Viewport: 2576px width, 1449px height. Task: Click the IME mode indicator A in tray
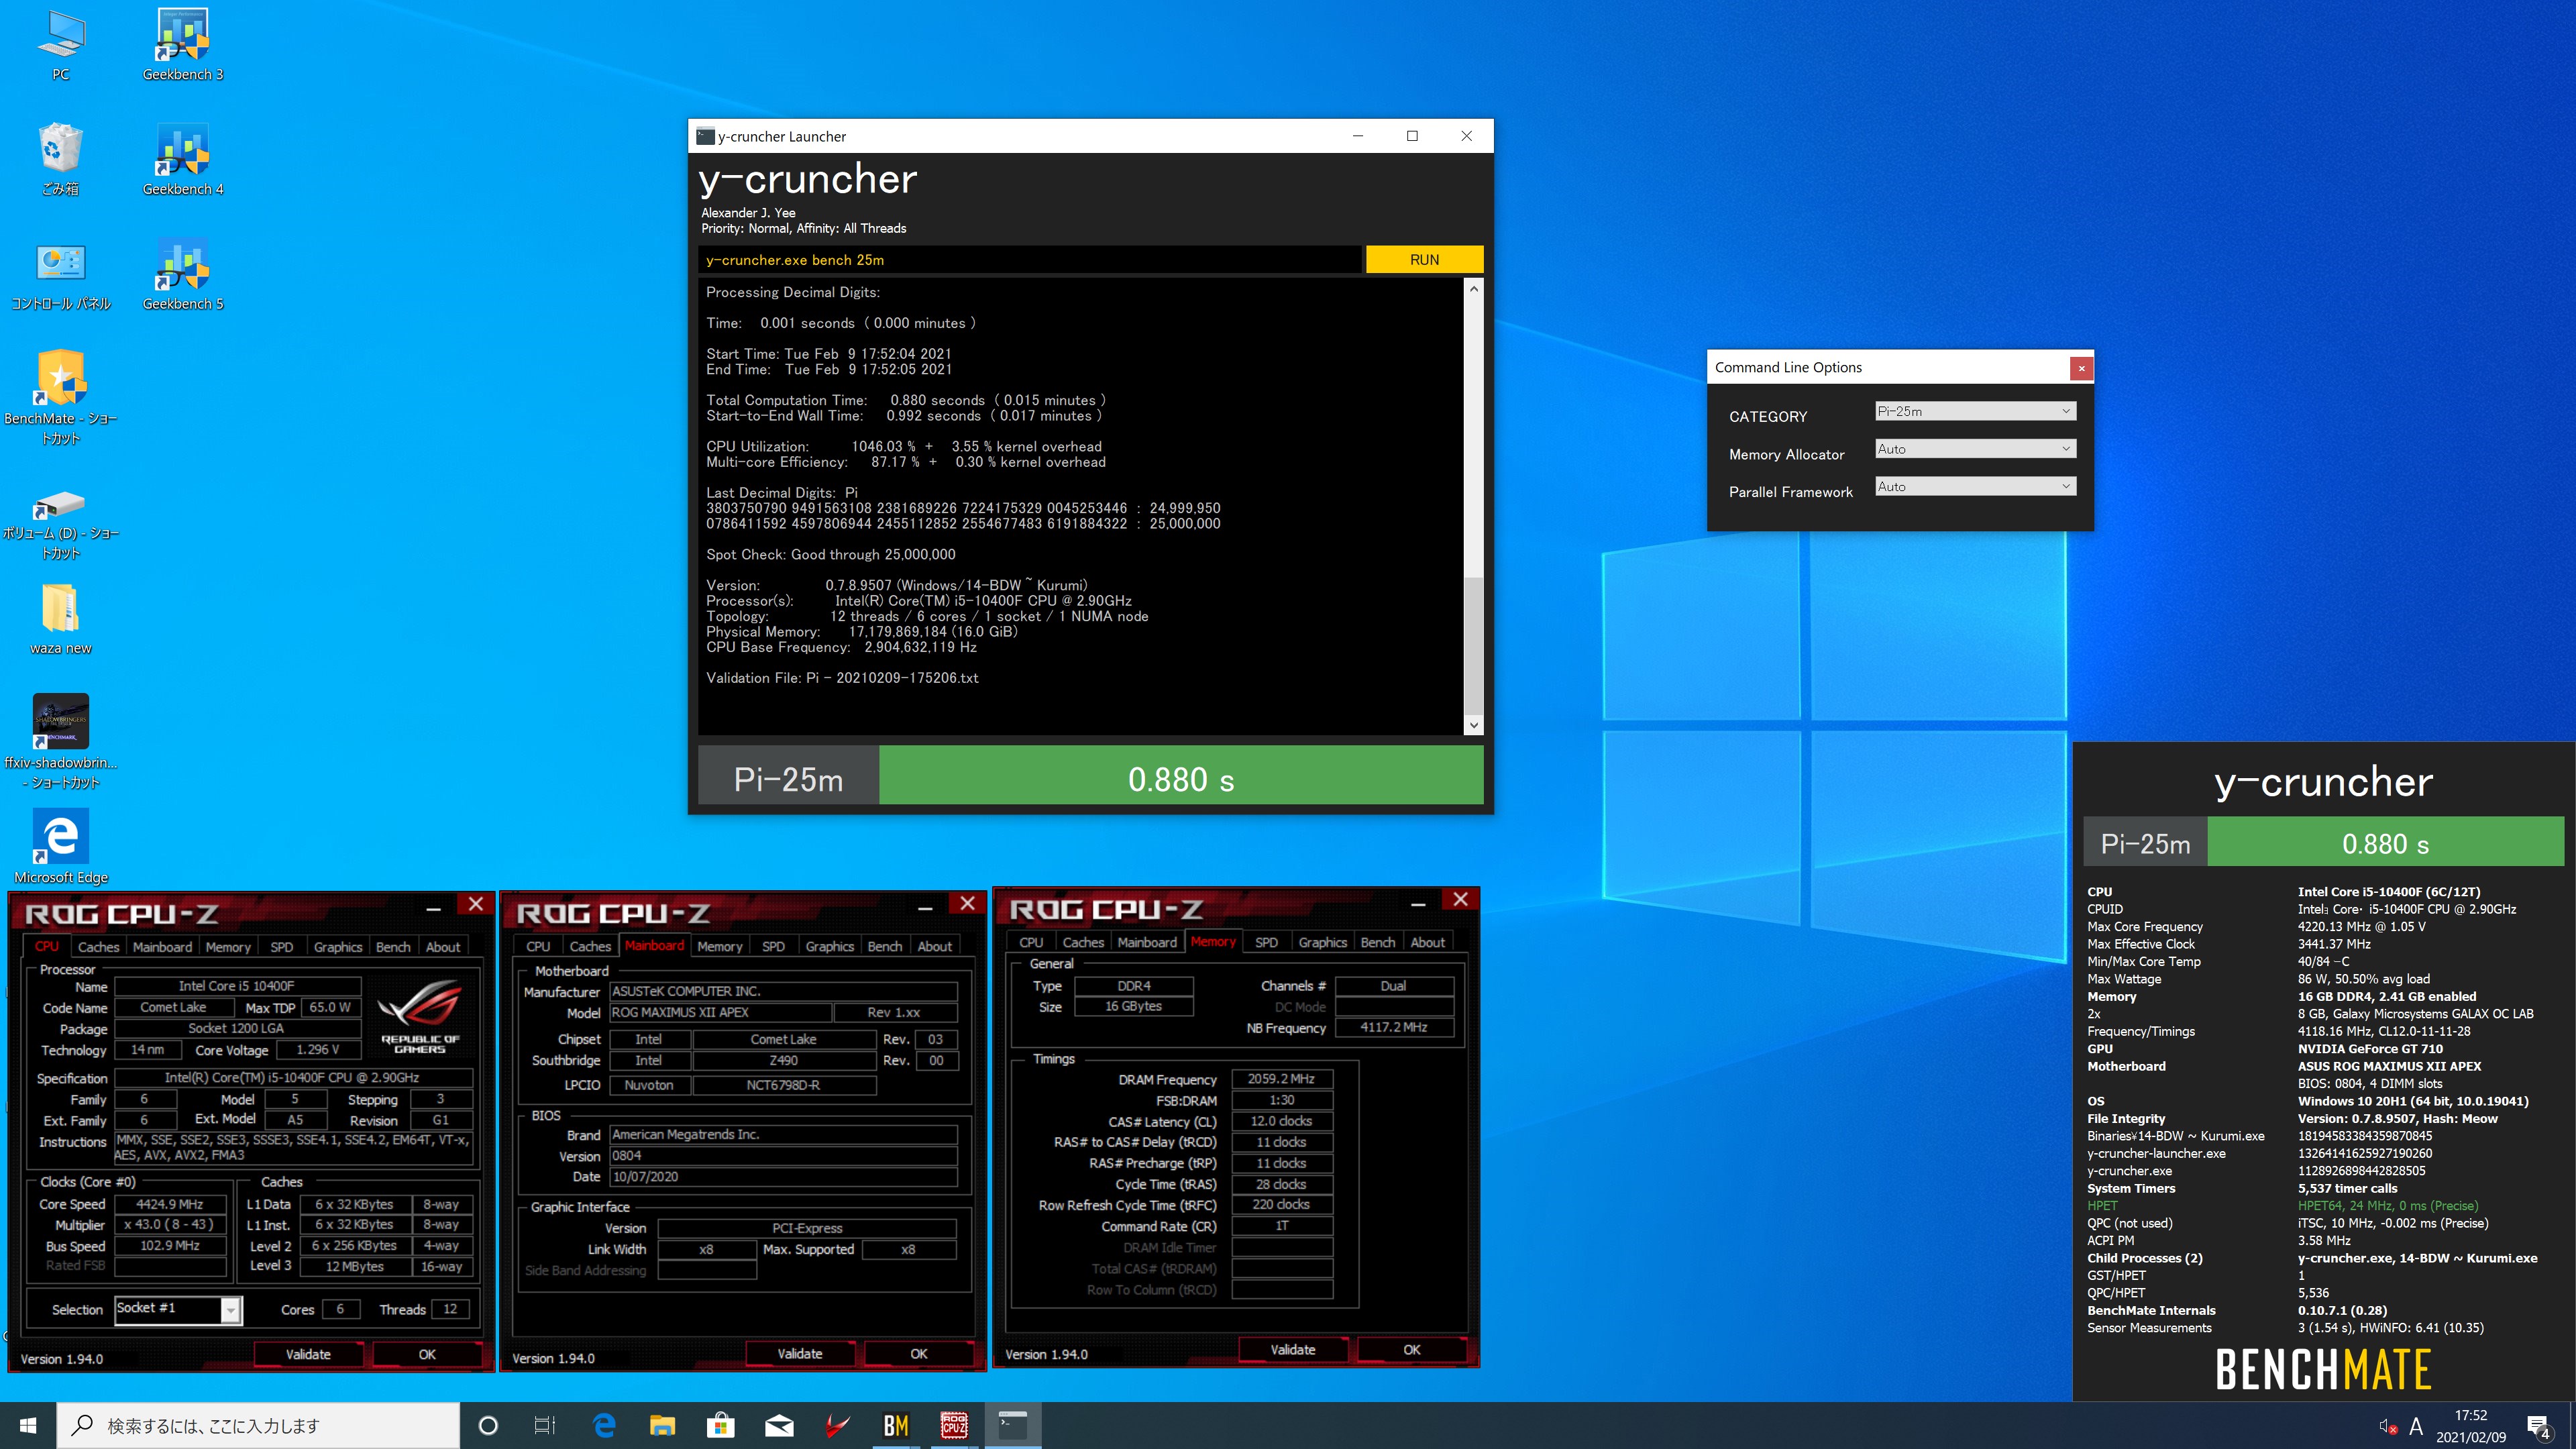(x=2416, y=1426)
